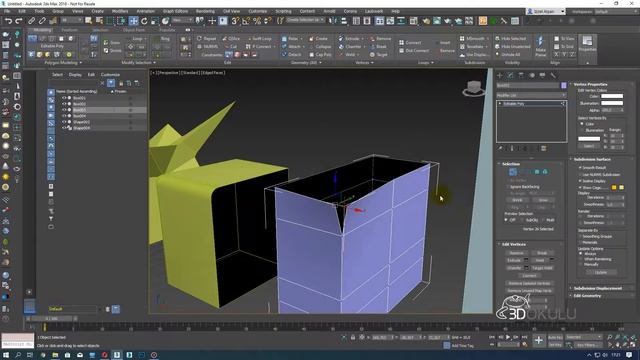Select the Link tool chain icon

tap(31, 21)
